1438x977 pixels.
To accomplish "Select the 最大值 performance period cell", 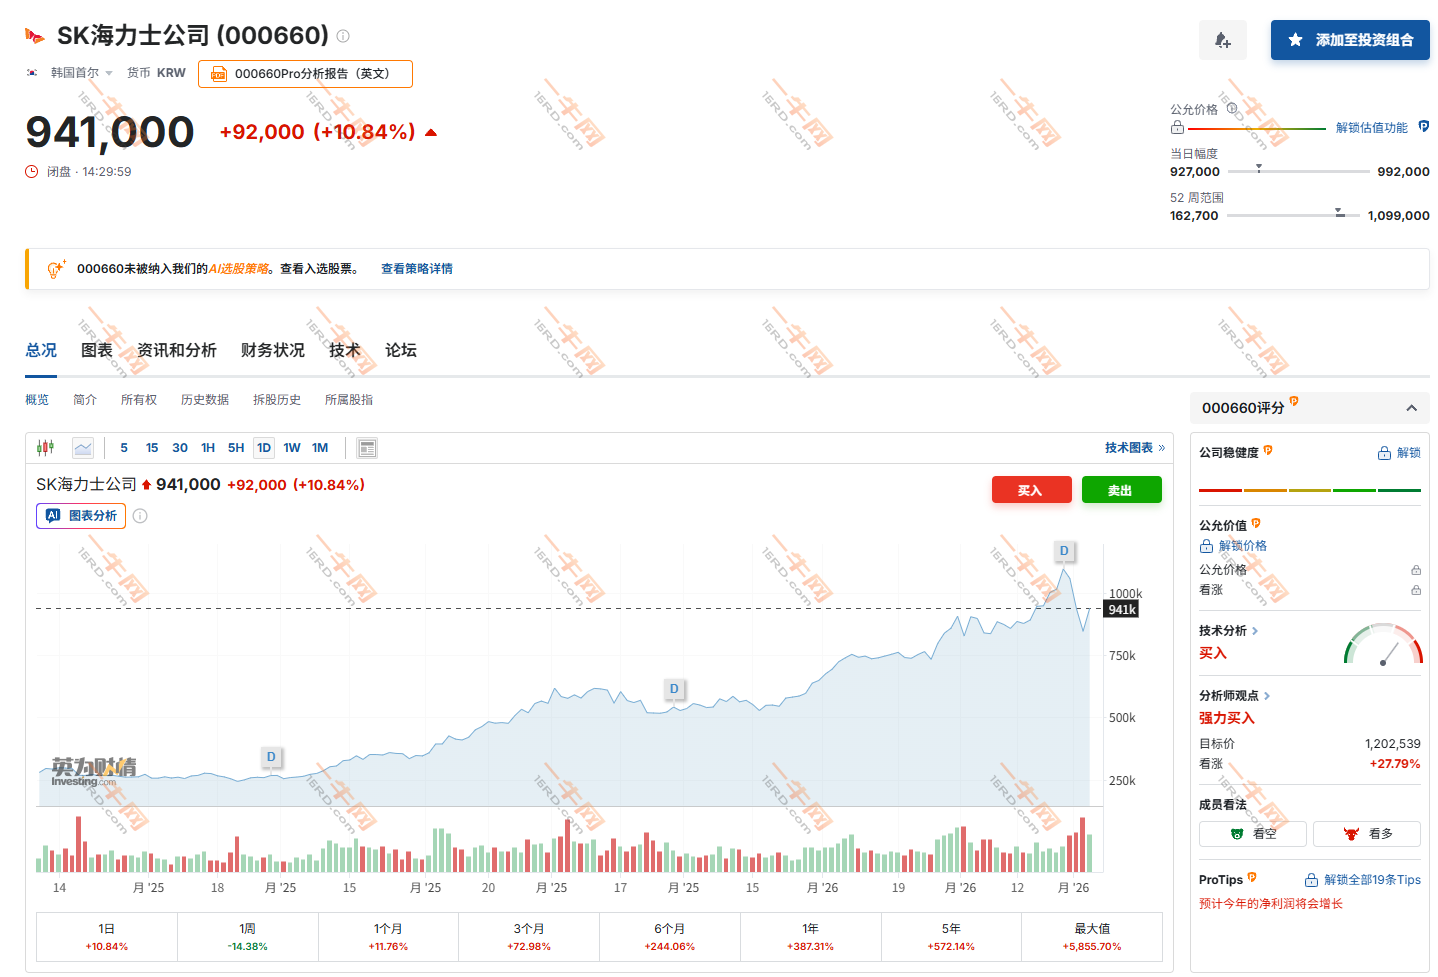I will (x=1092, y=937).
